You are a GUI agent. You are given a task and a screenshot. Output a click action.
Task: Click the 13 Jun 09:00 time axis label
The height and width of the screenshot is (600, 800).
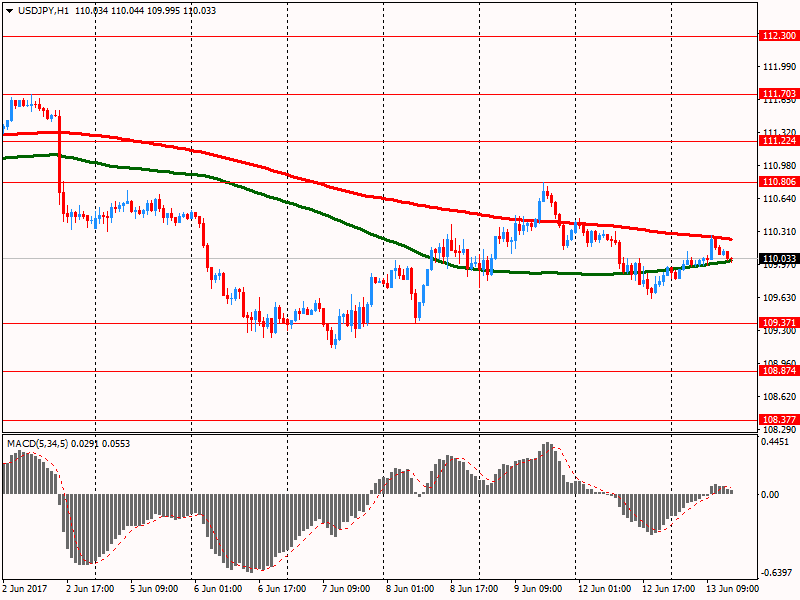point(733,589)
